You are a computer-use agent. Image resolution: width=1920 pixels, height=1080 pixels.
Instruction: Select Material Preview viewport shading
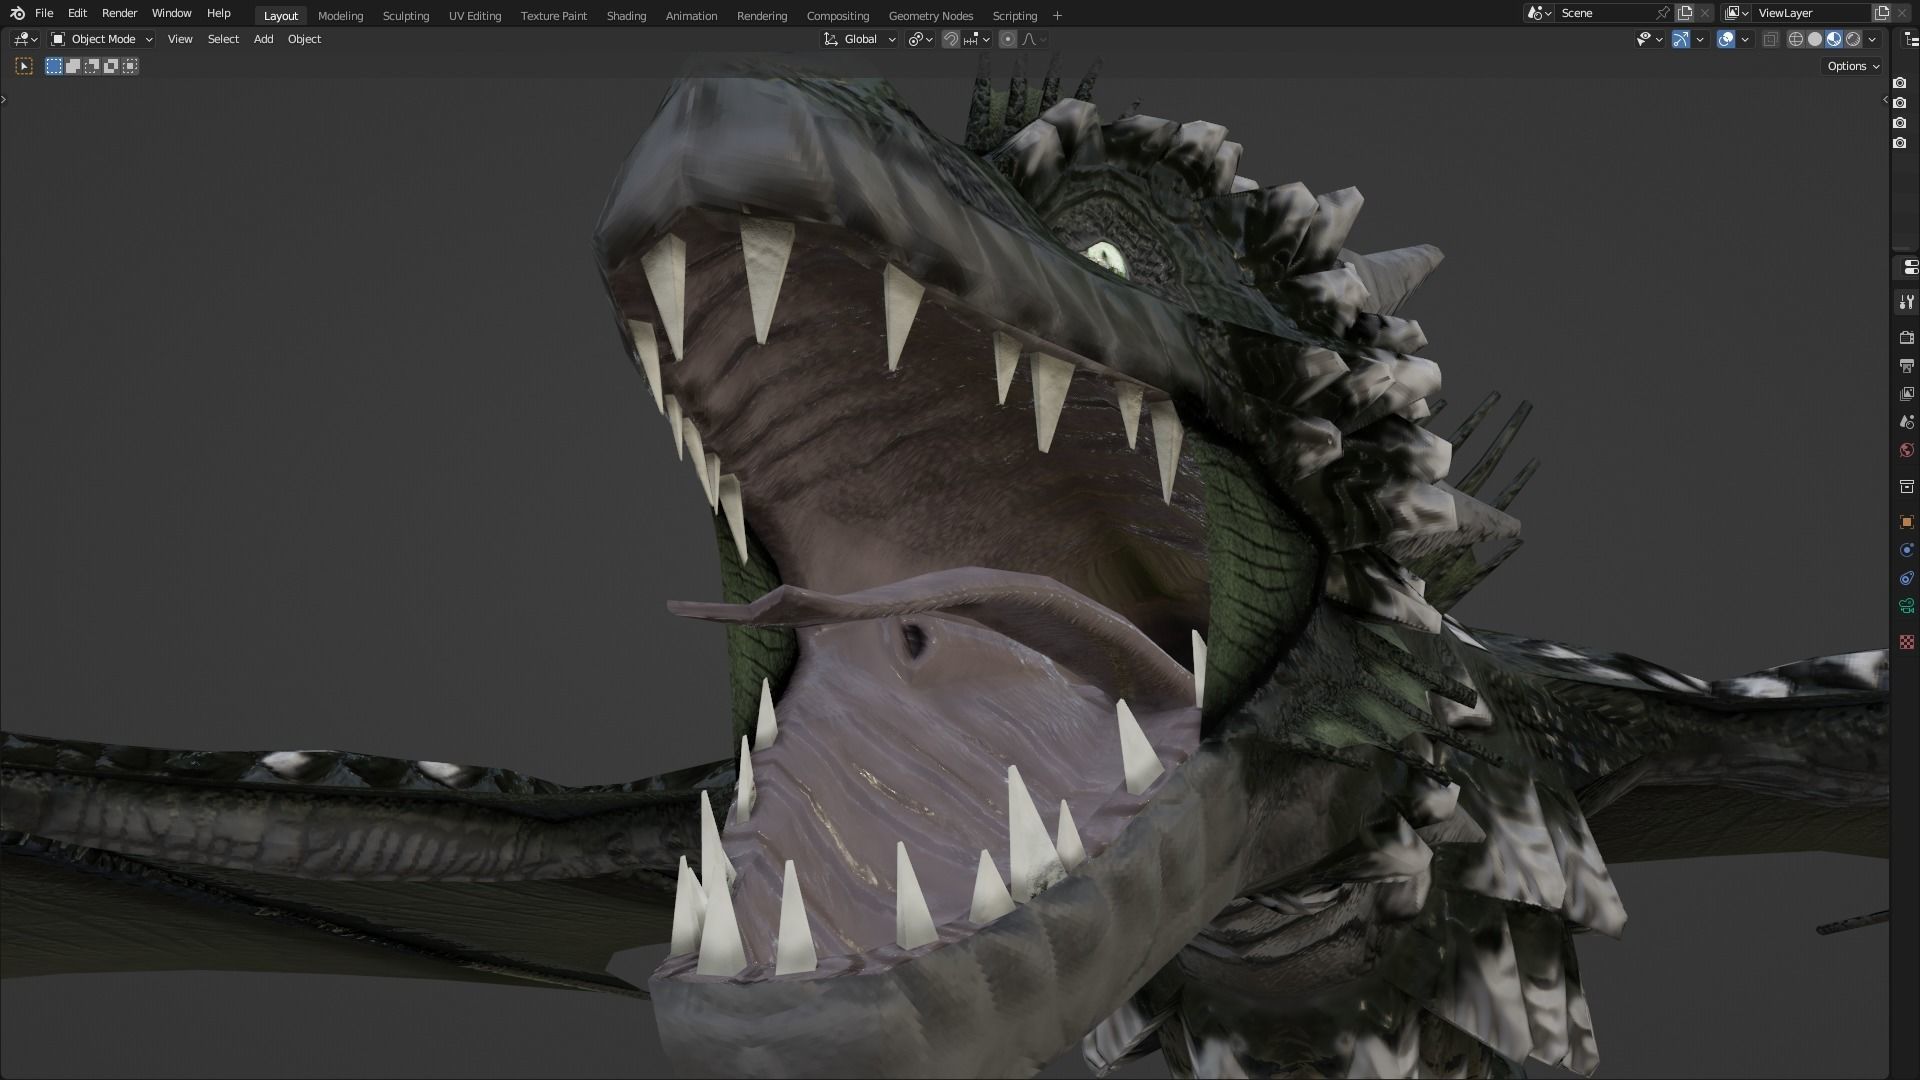[x=1834, y=39]
